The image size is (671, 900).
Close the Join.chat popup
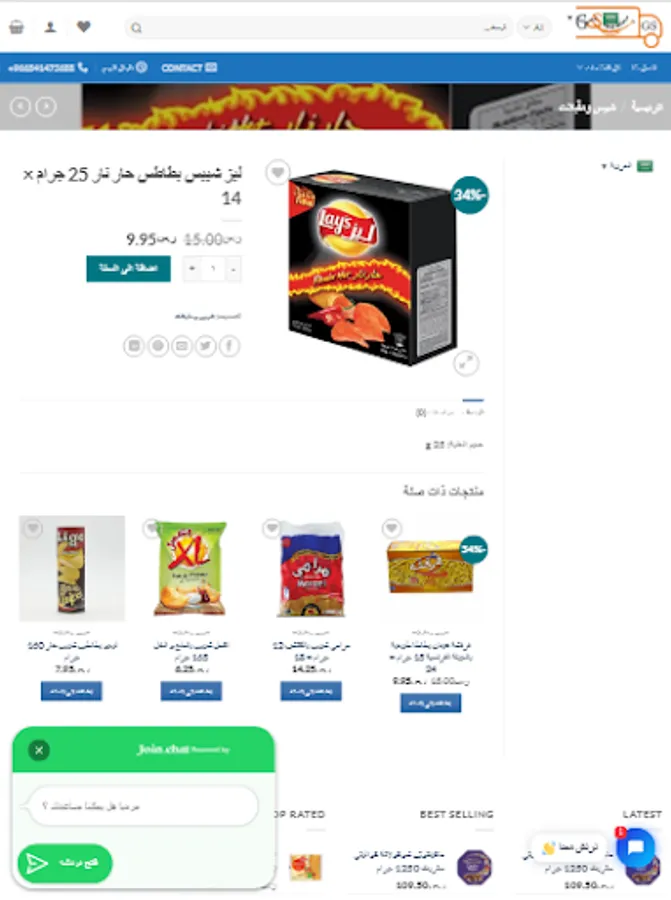pyautogui.click(x=39, y=750)
